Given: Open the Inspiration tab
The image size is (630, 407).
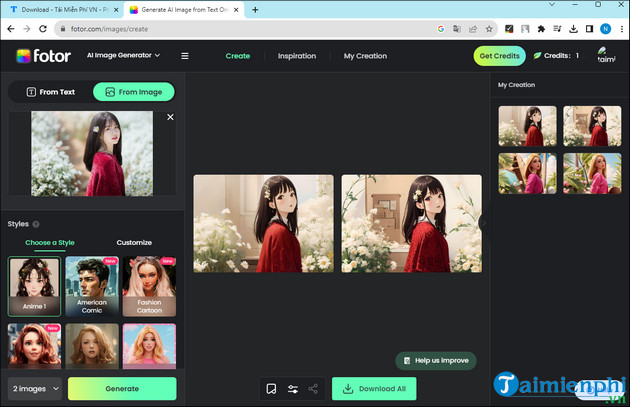Looking at the screenshot, I should [297, 56].
